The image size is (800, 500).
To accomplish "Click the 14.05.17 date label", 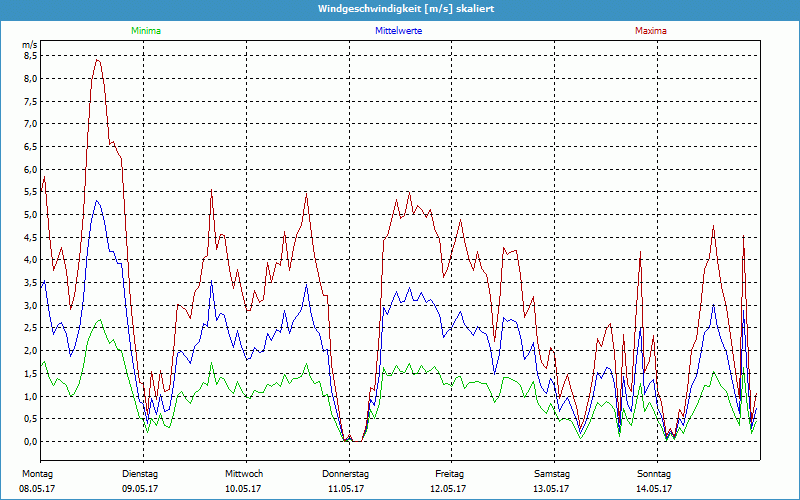I will pos(654,489).
